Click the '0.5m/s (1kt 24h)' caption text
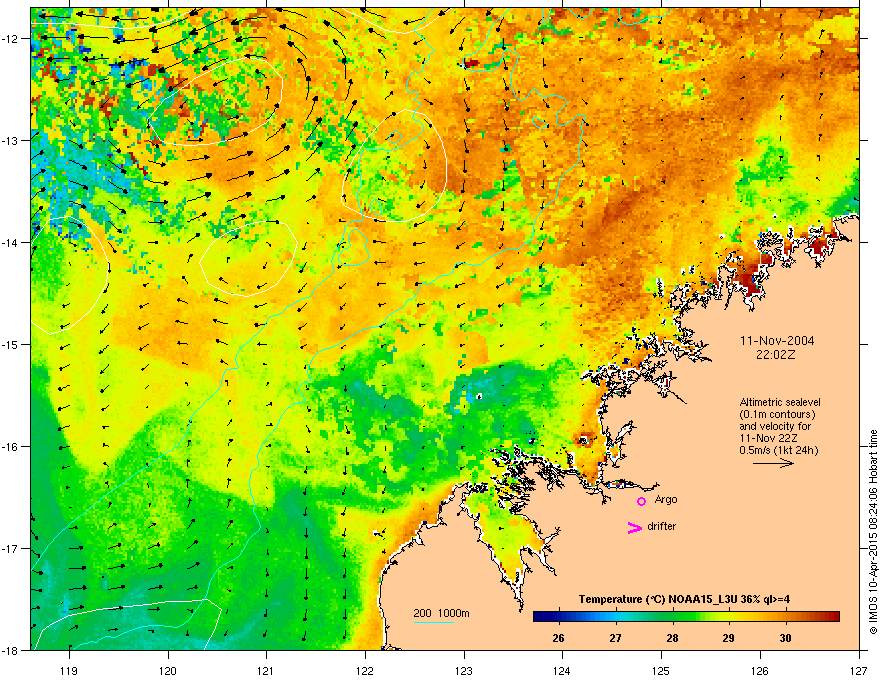Viewport: 880px width, 680px height. (779, 450)
